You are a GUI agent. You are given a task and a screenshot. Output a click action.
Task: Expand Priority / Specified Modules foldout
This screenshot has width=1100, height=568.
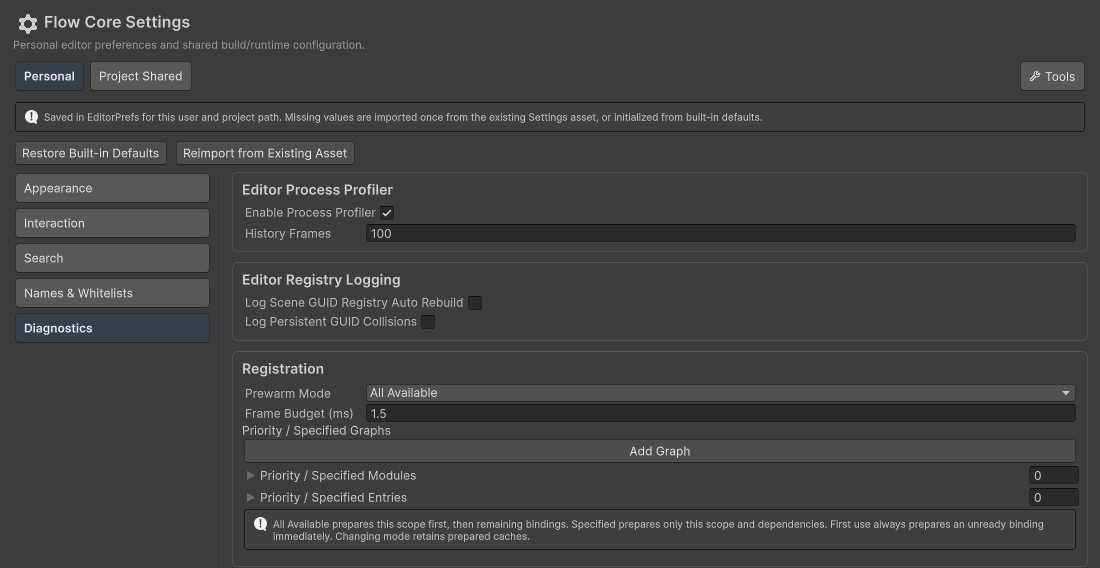tap(250, 475)
